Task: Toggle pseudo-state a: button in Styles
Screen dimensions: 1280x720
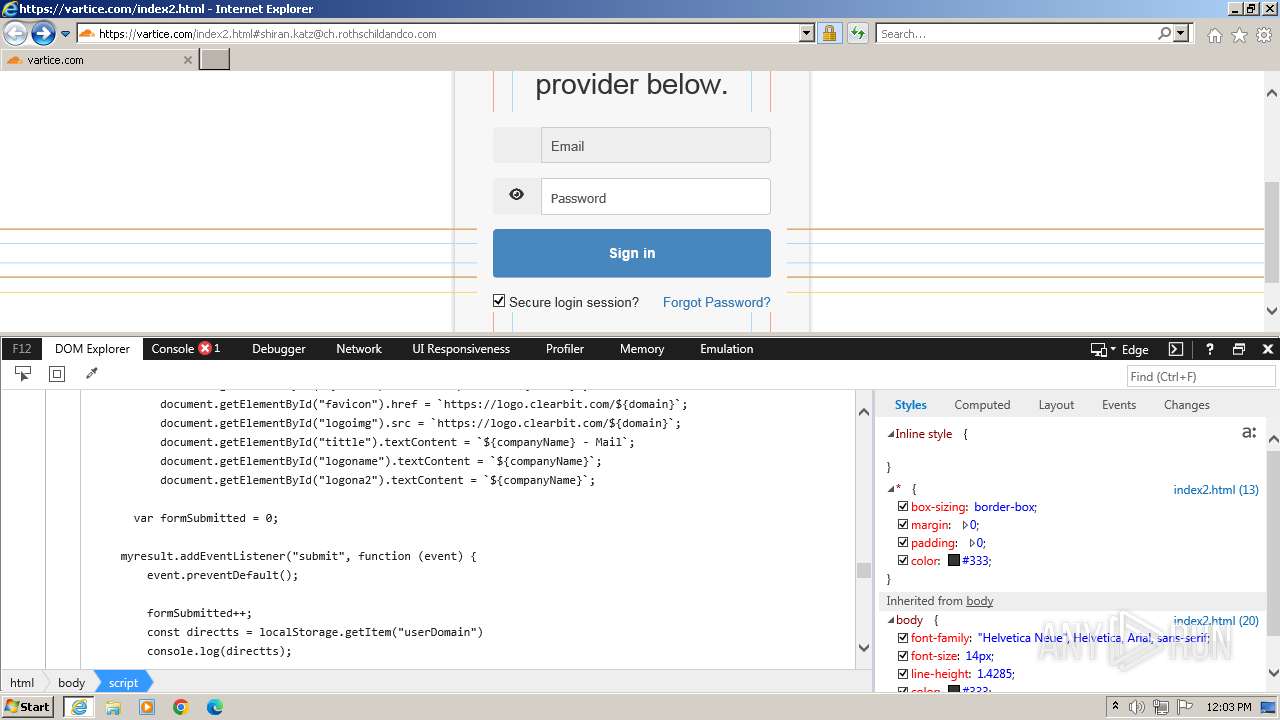Action: pos(1249,433)
